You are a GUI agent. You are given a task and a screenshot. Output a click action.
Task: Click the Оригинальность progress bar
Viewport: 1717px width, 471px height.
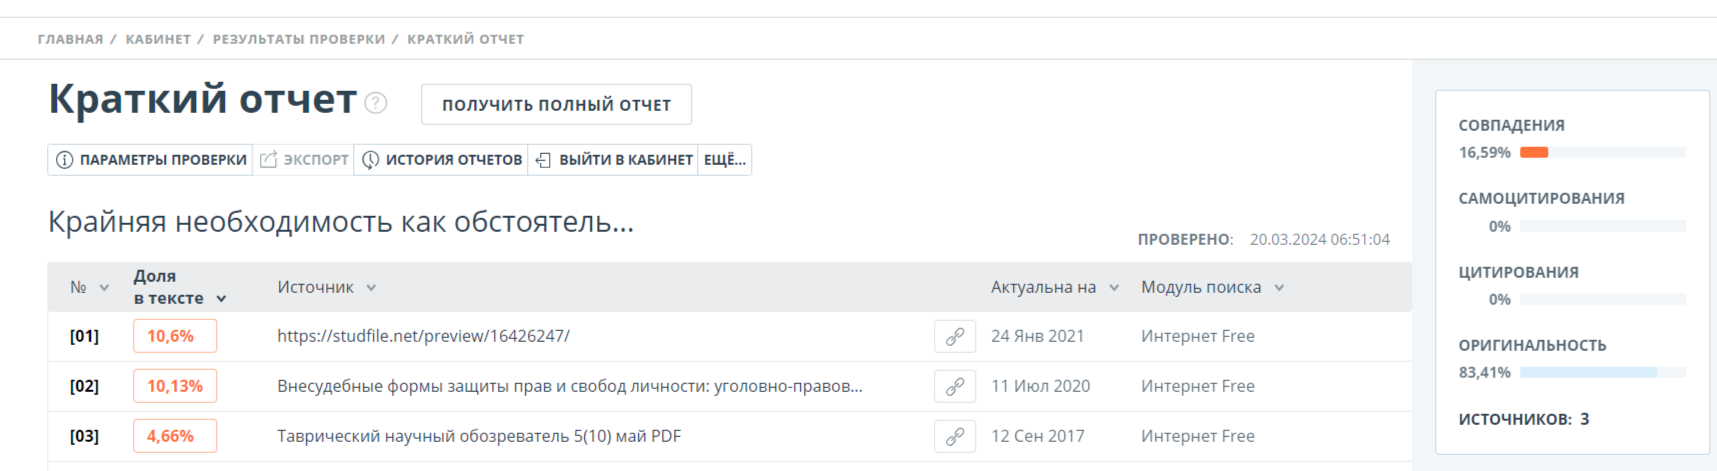tap(1603, 372)
